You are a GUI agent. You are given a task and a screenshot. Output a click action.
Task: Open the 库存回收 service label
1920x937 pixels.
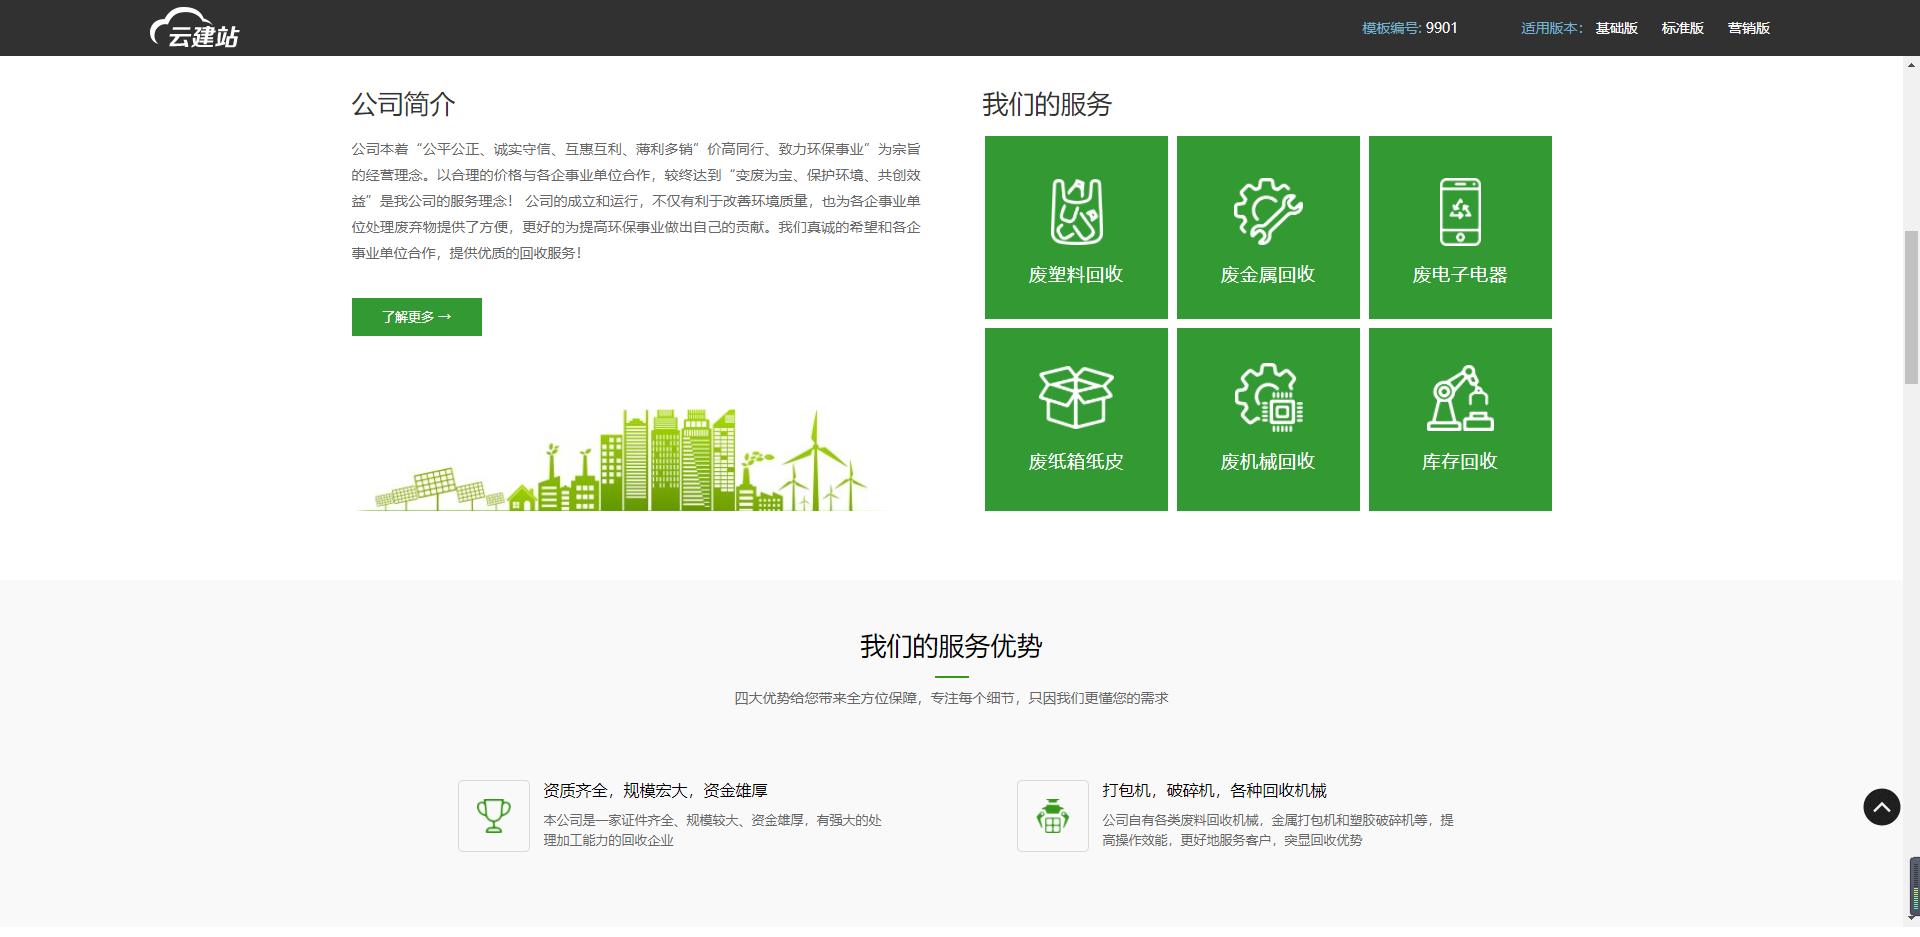pyautogui.click(x=1460, y=462)
